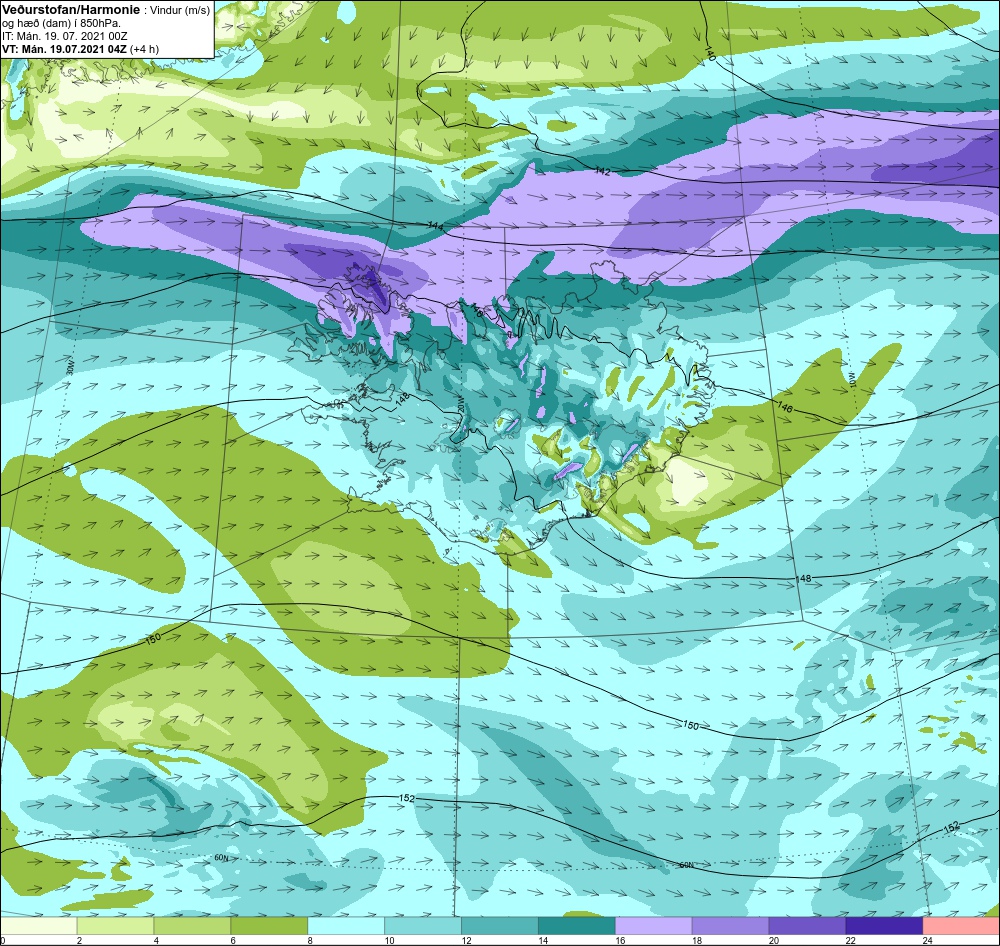Select the 14–16 m/s dark teal legend swatch
1000x946 pixels.
[x=577, y=926]
